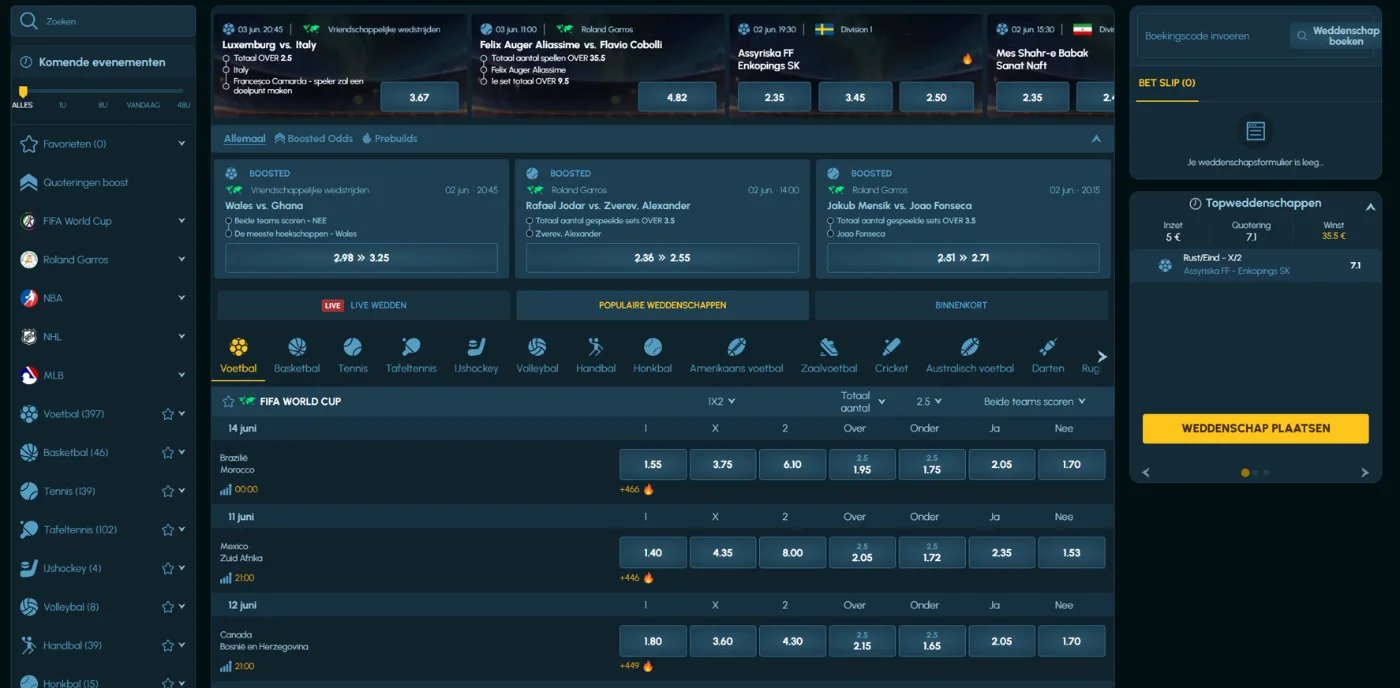The height and width of the screenshot is (688, 1400).
Task: Select the Cricket sport icon tab
Action: [891, 356]
